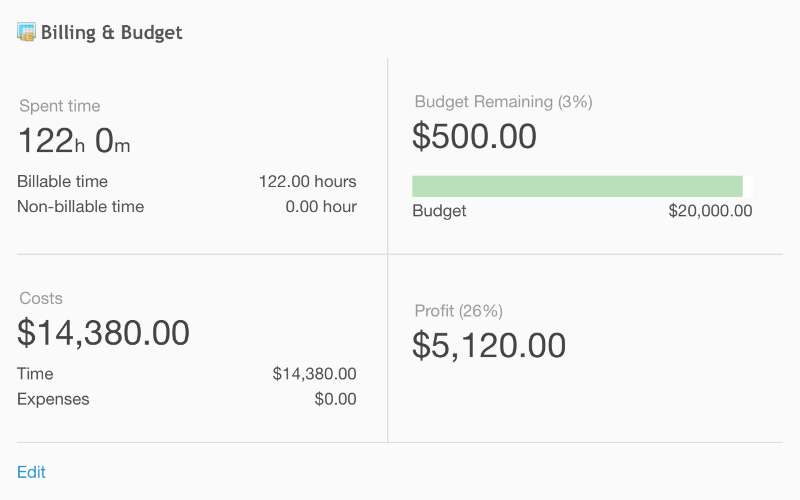Select the Non-billable time row label

point(81,207)
